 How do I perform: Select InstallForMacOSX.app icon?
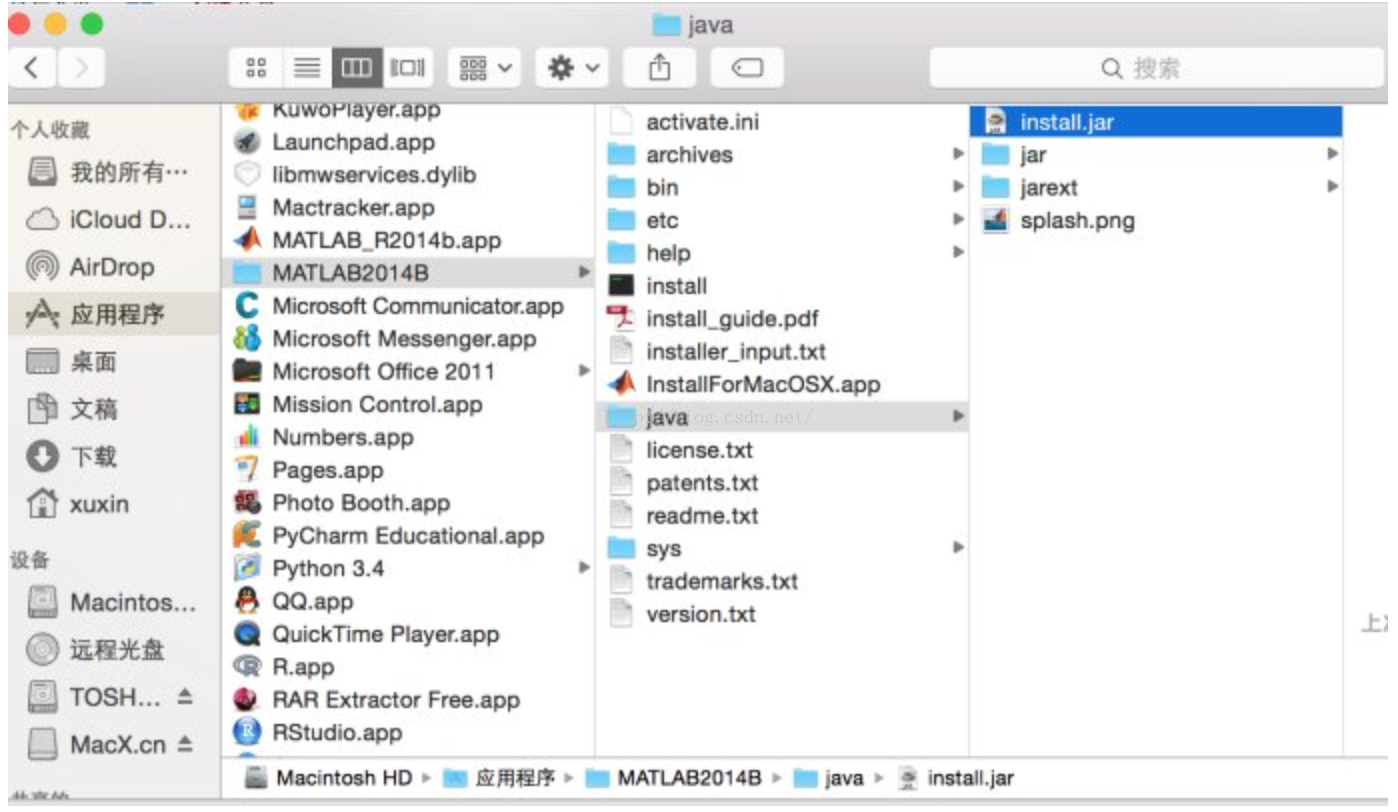tap(621, 384)
